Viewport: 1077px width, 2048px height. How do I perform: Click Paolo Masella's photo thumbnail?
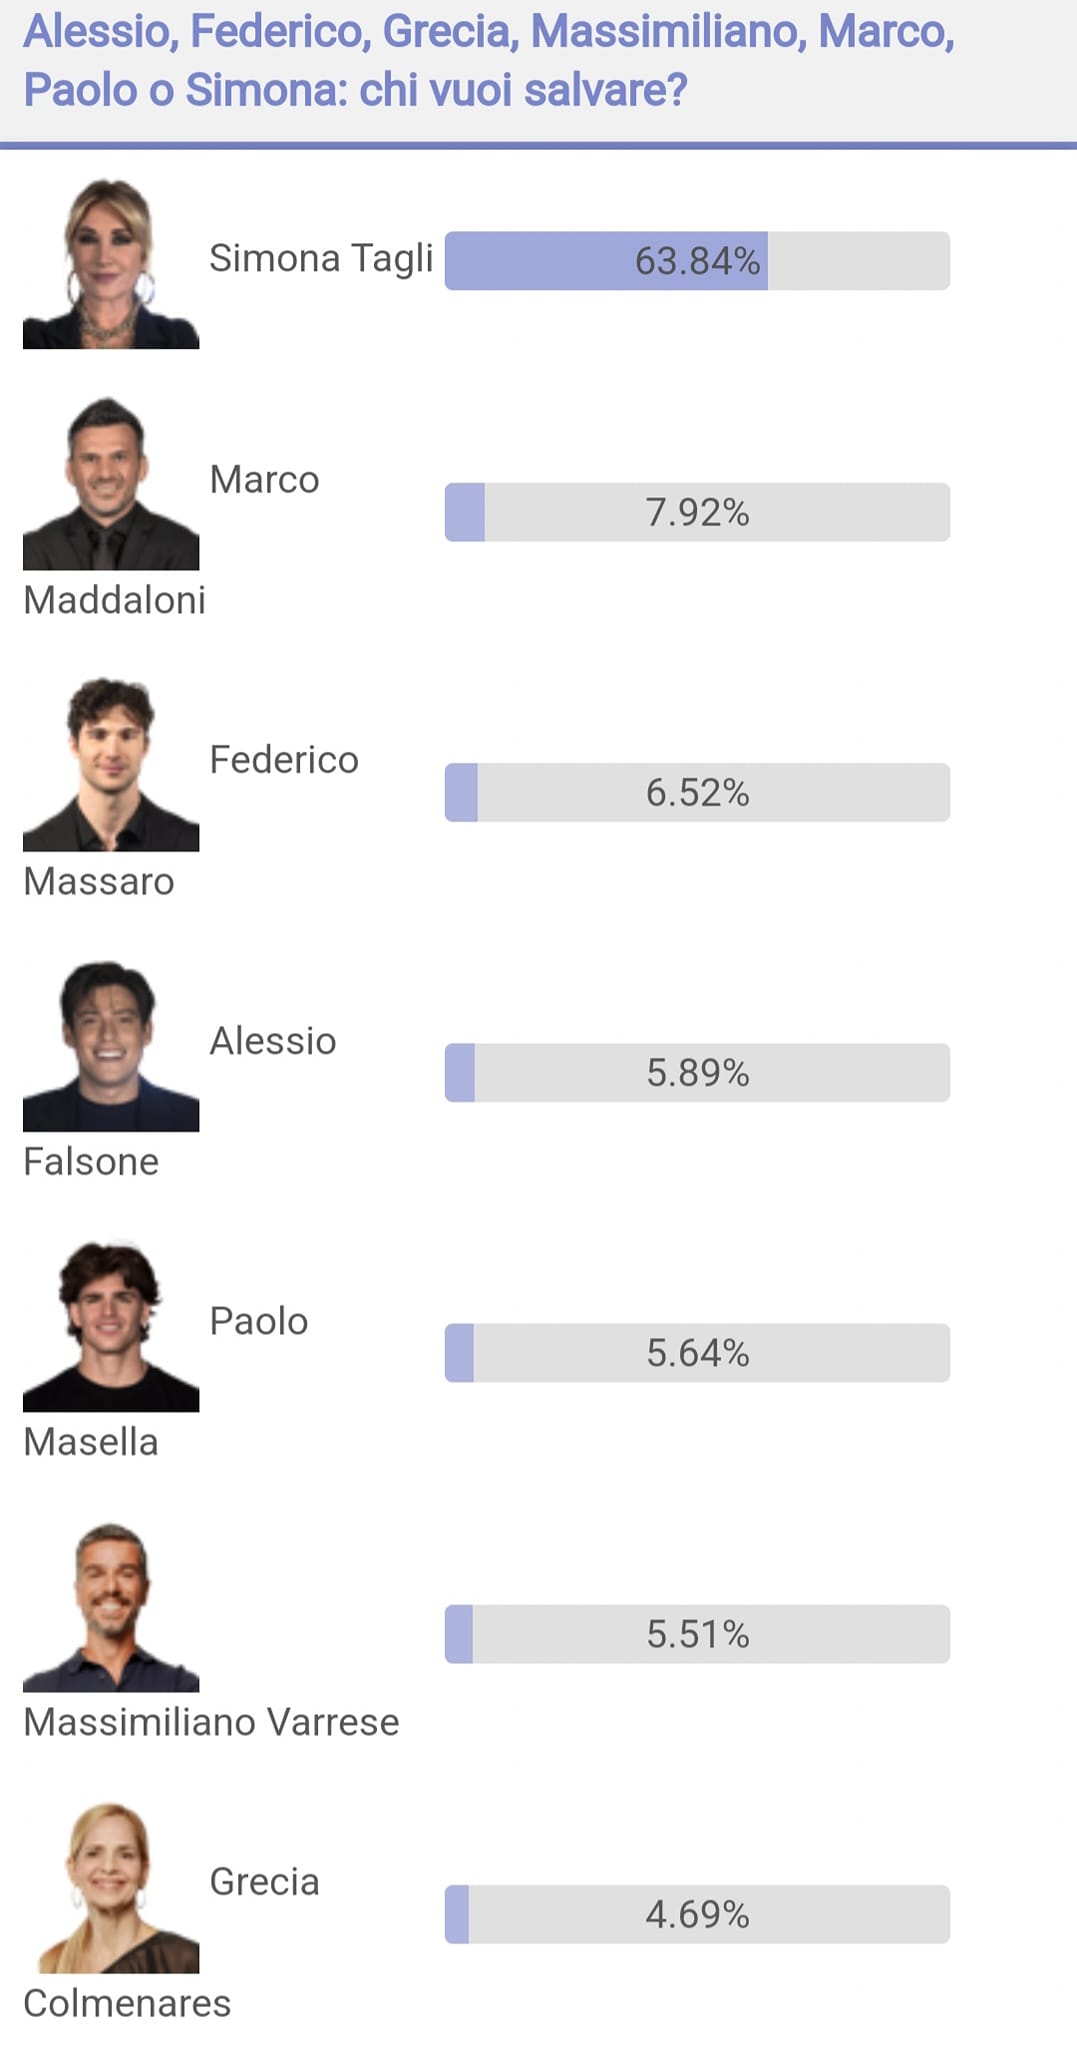[x=111, y=1324]
